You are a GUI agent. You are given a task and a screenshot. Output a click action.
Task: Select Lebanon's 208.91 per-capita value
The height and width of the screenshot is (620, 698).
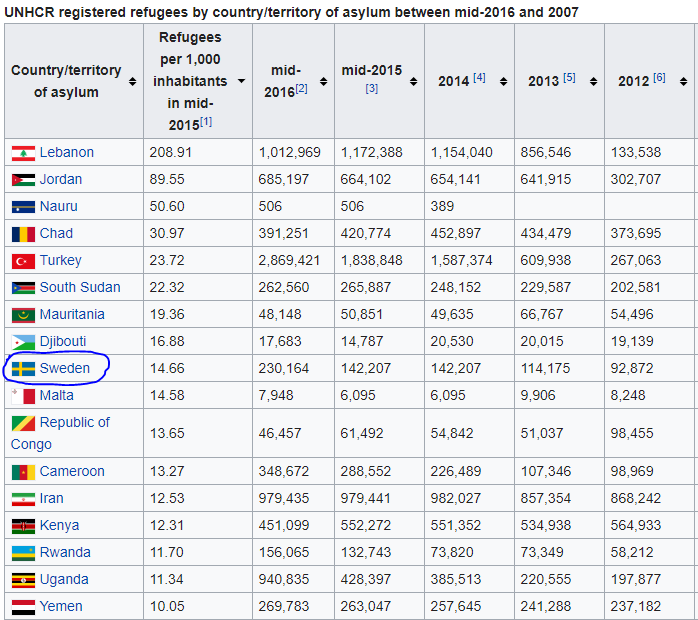point(170,152)
